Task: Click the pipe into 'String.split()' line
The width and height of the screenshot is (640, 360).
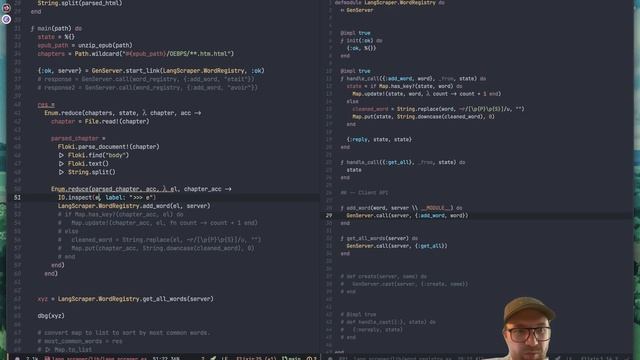Action: point(87,172)
